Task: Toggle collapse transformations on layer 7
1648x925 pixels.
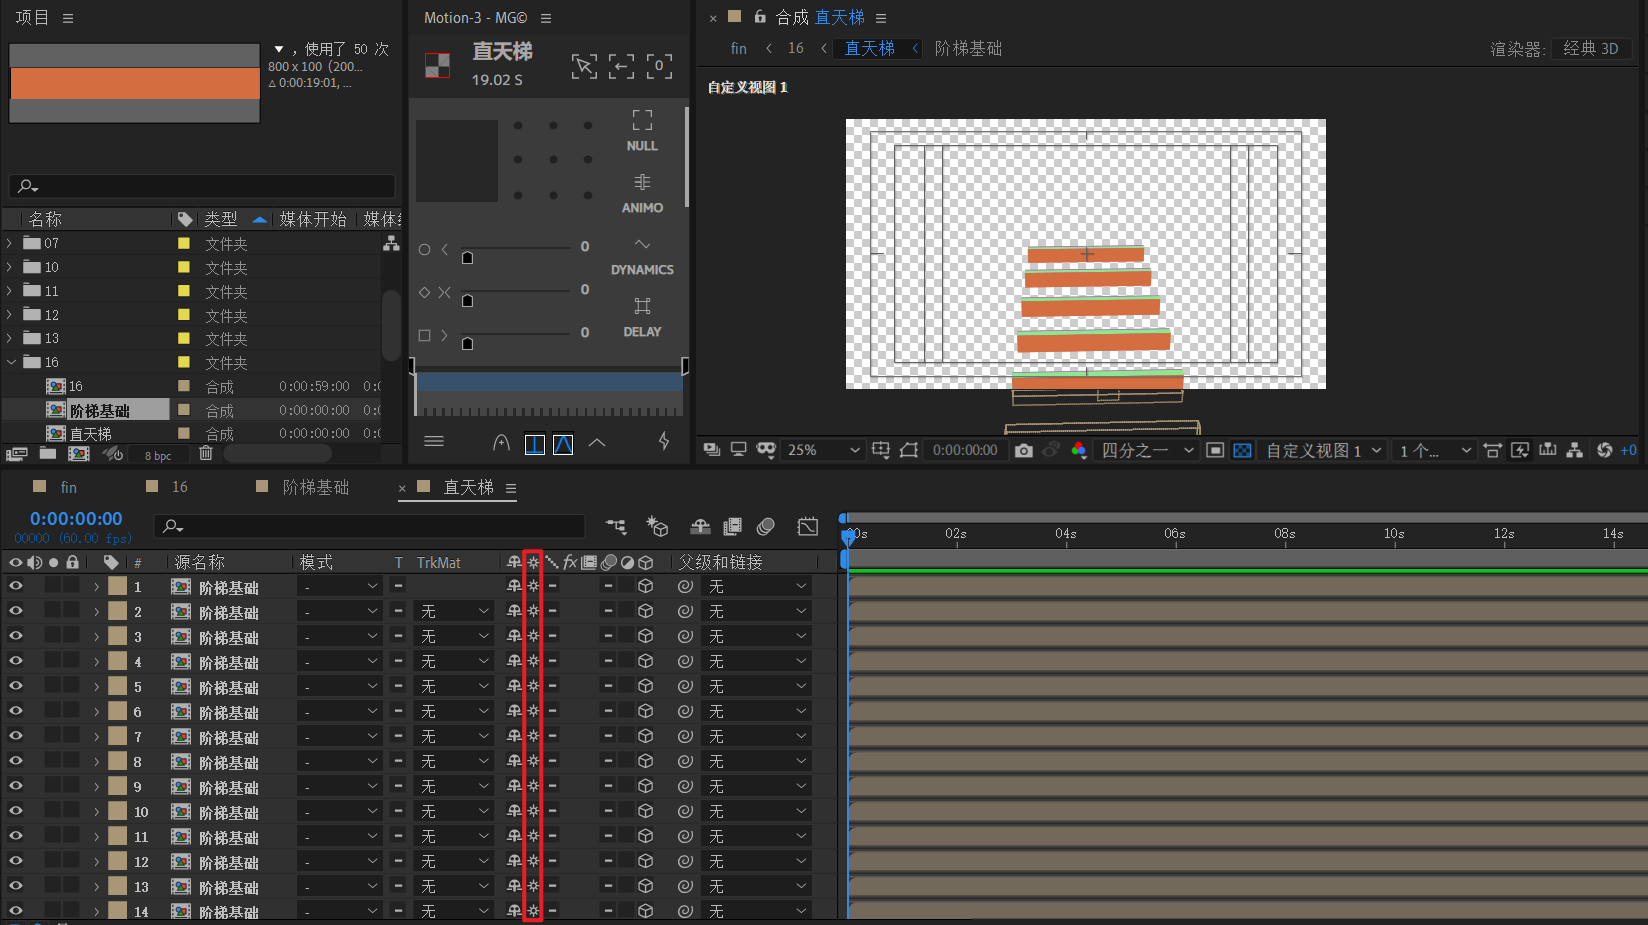Action: [533, 736]
